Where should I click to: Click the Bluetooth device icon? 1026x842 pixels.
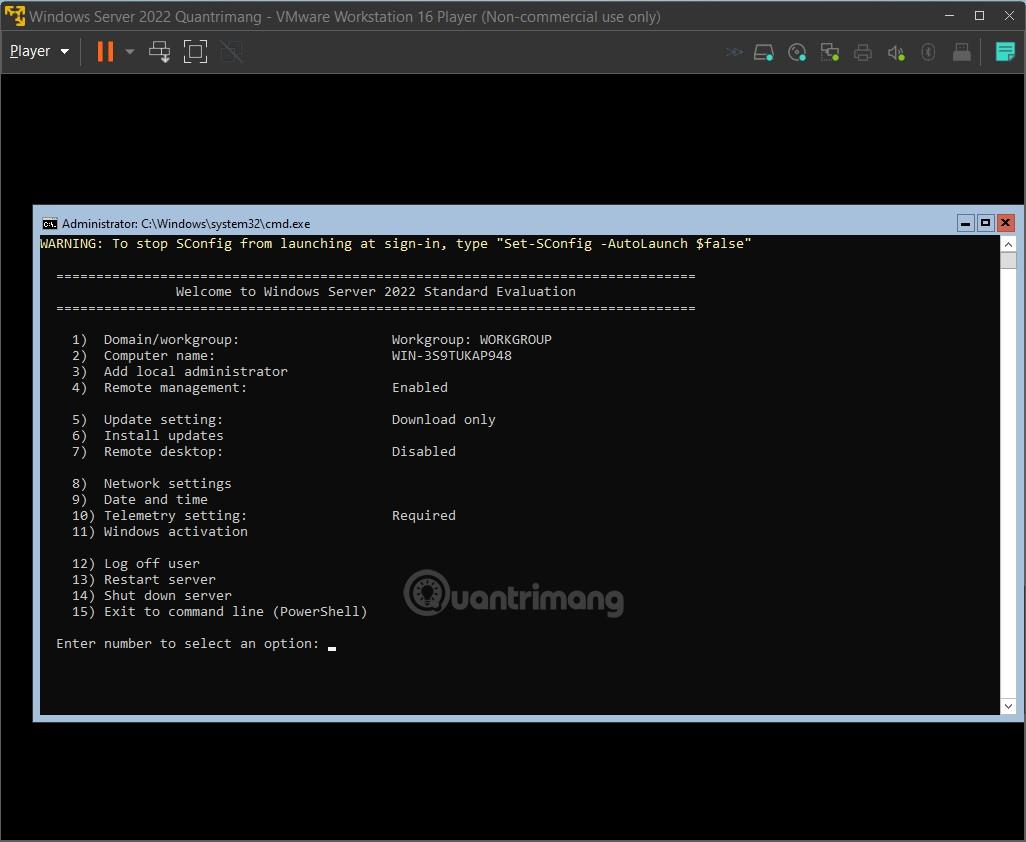click(x=928, y=52)
